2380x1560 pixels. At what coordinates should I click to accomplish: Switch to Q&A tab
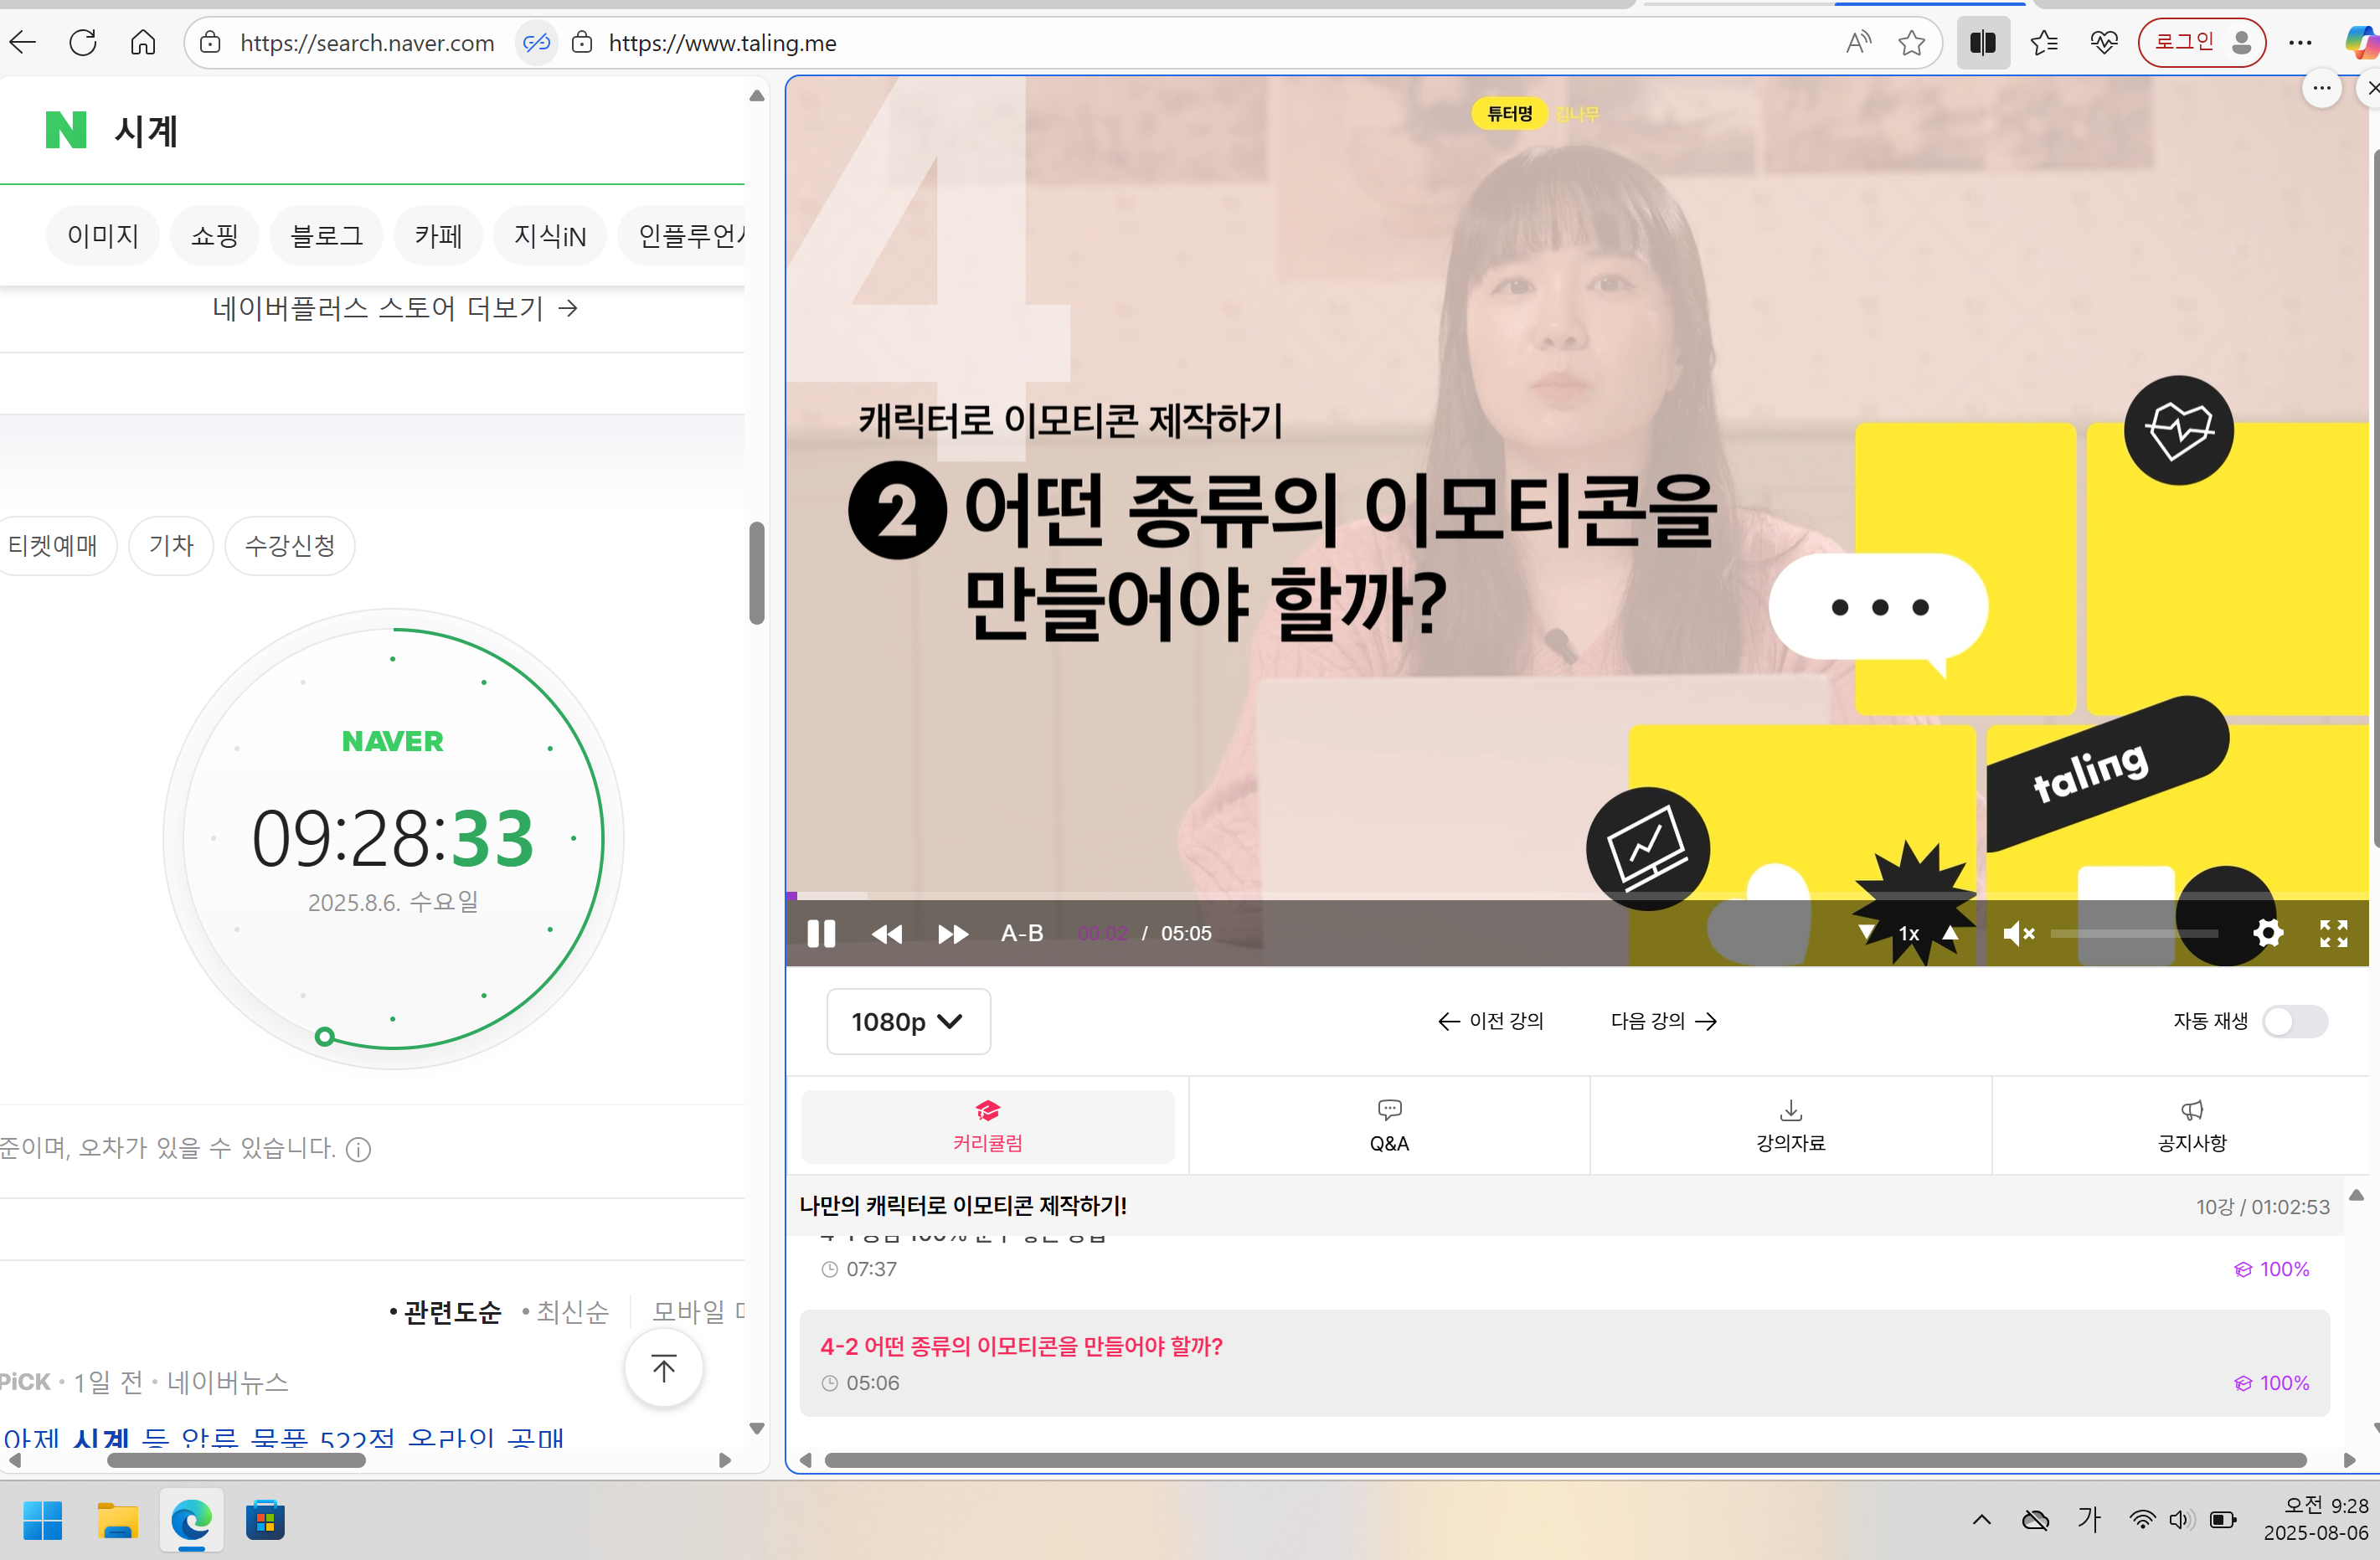[1388, 1126]
